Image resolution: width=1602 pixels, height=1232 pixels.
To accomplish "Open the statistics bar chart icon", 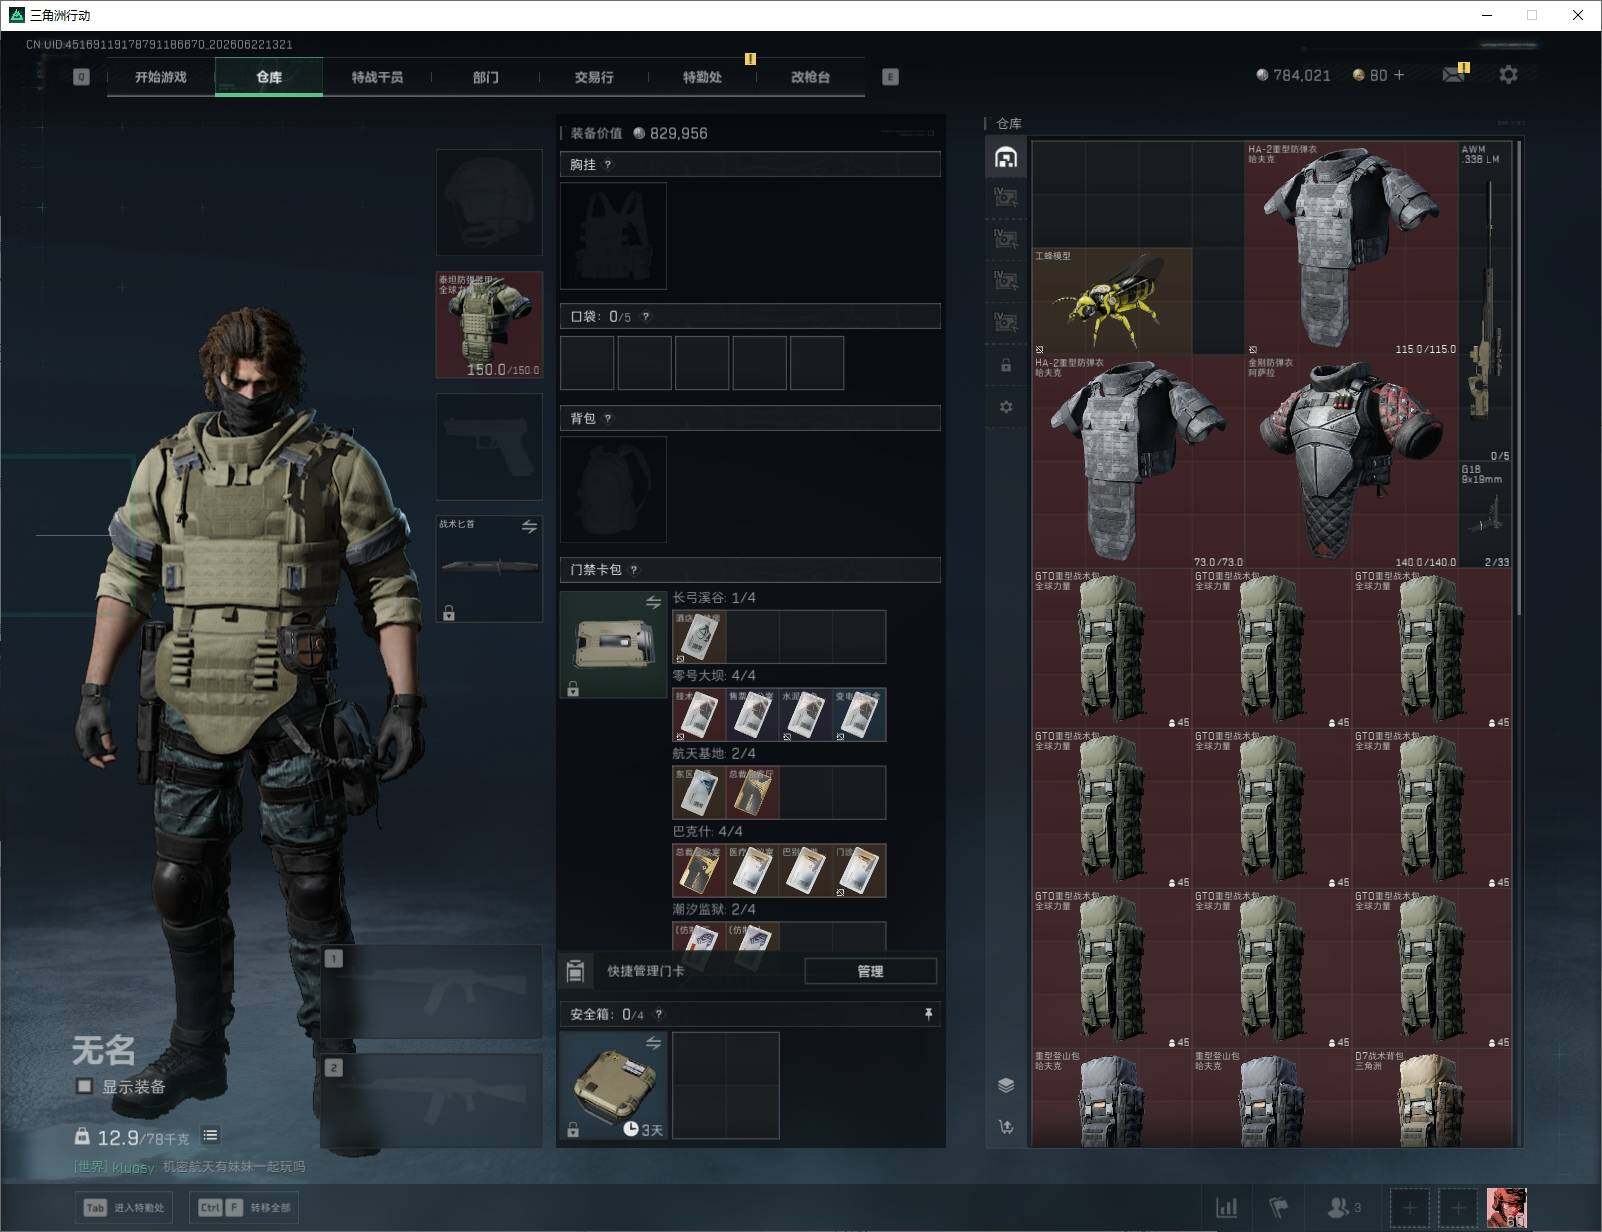I will pos(1226,1208).
